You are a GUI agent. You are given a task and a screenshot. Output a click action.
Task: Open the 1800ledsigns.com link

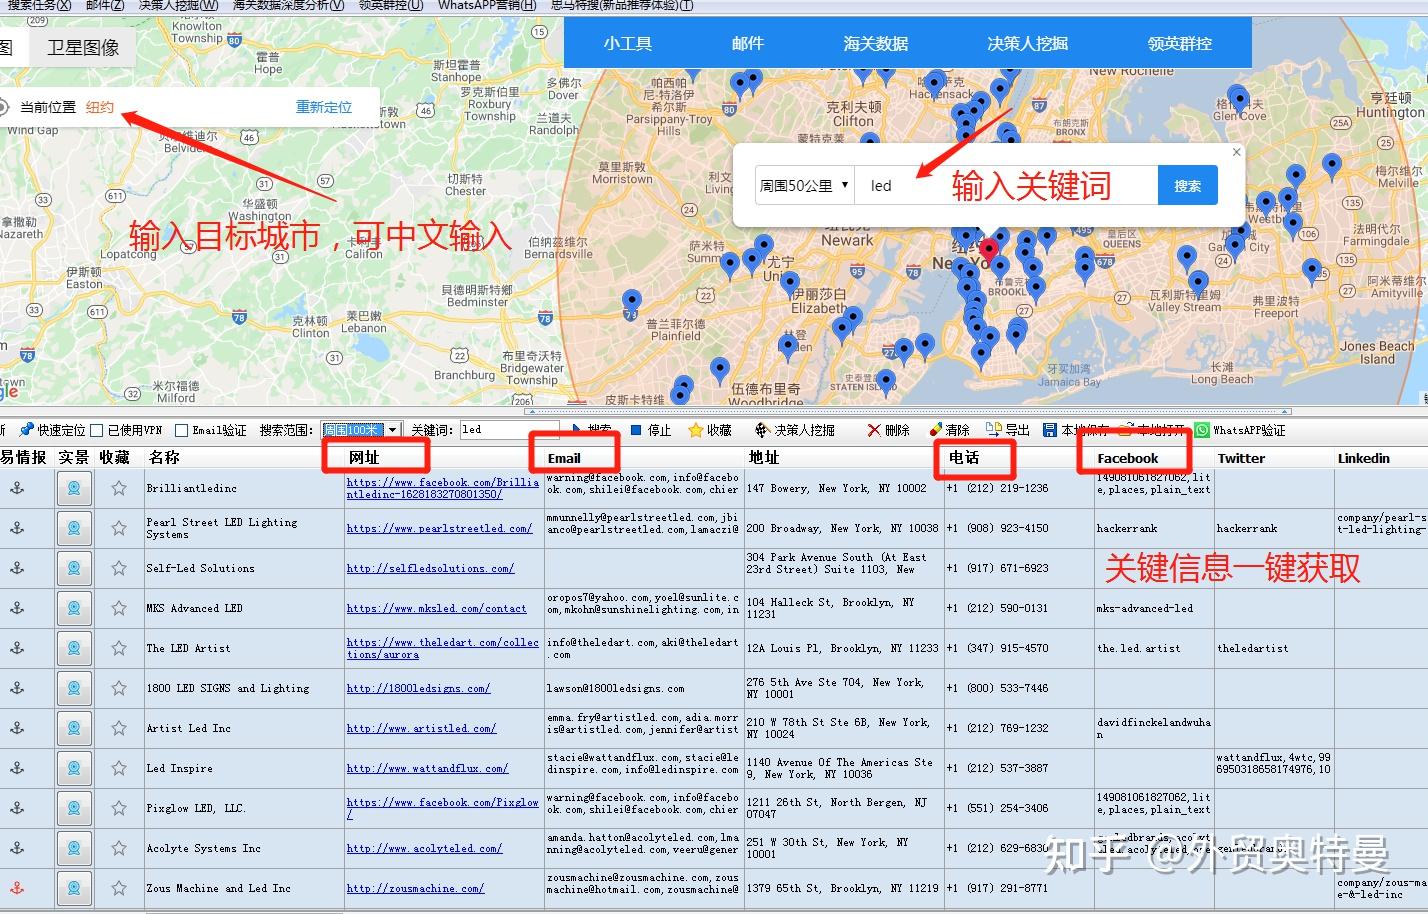418,688
